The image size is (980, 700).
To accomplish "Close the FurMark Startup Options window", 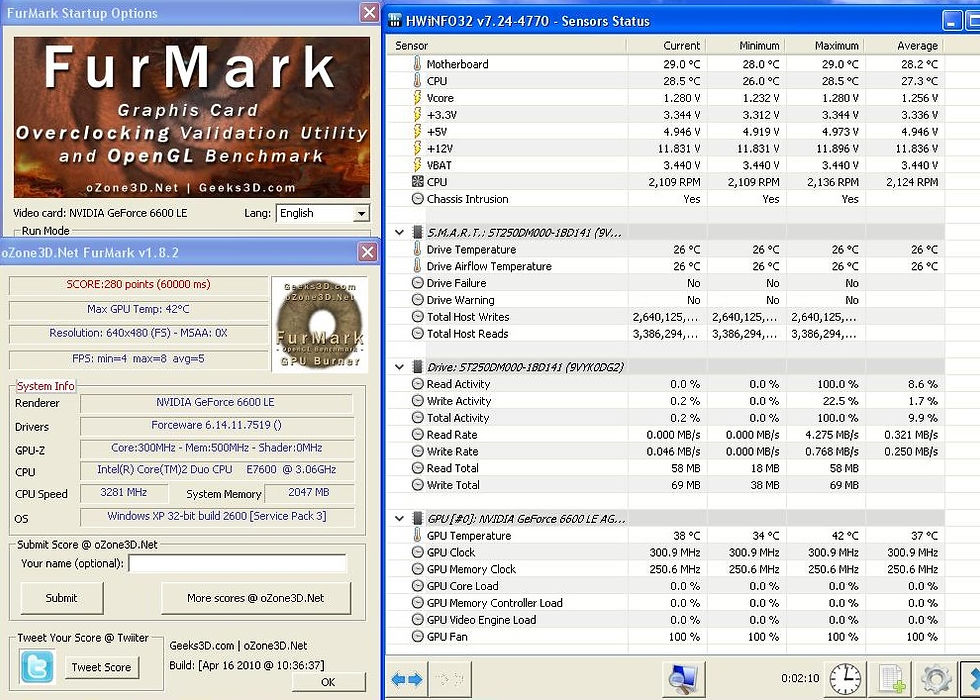I will (x=369, y=12).
